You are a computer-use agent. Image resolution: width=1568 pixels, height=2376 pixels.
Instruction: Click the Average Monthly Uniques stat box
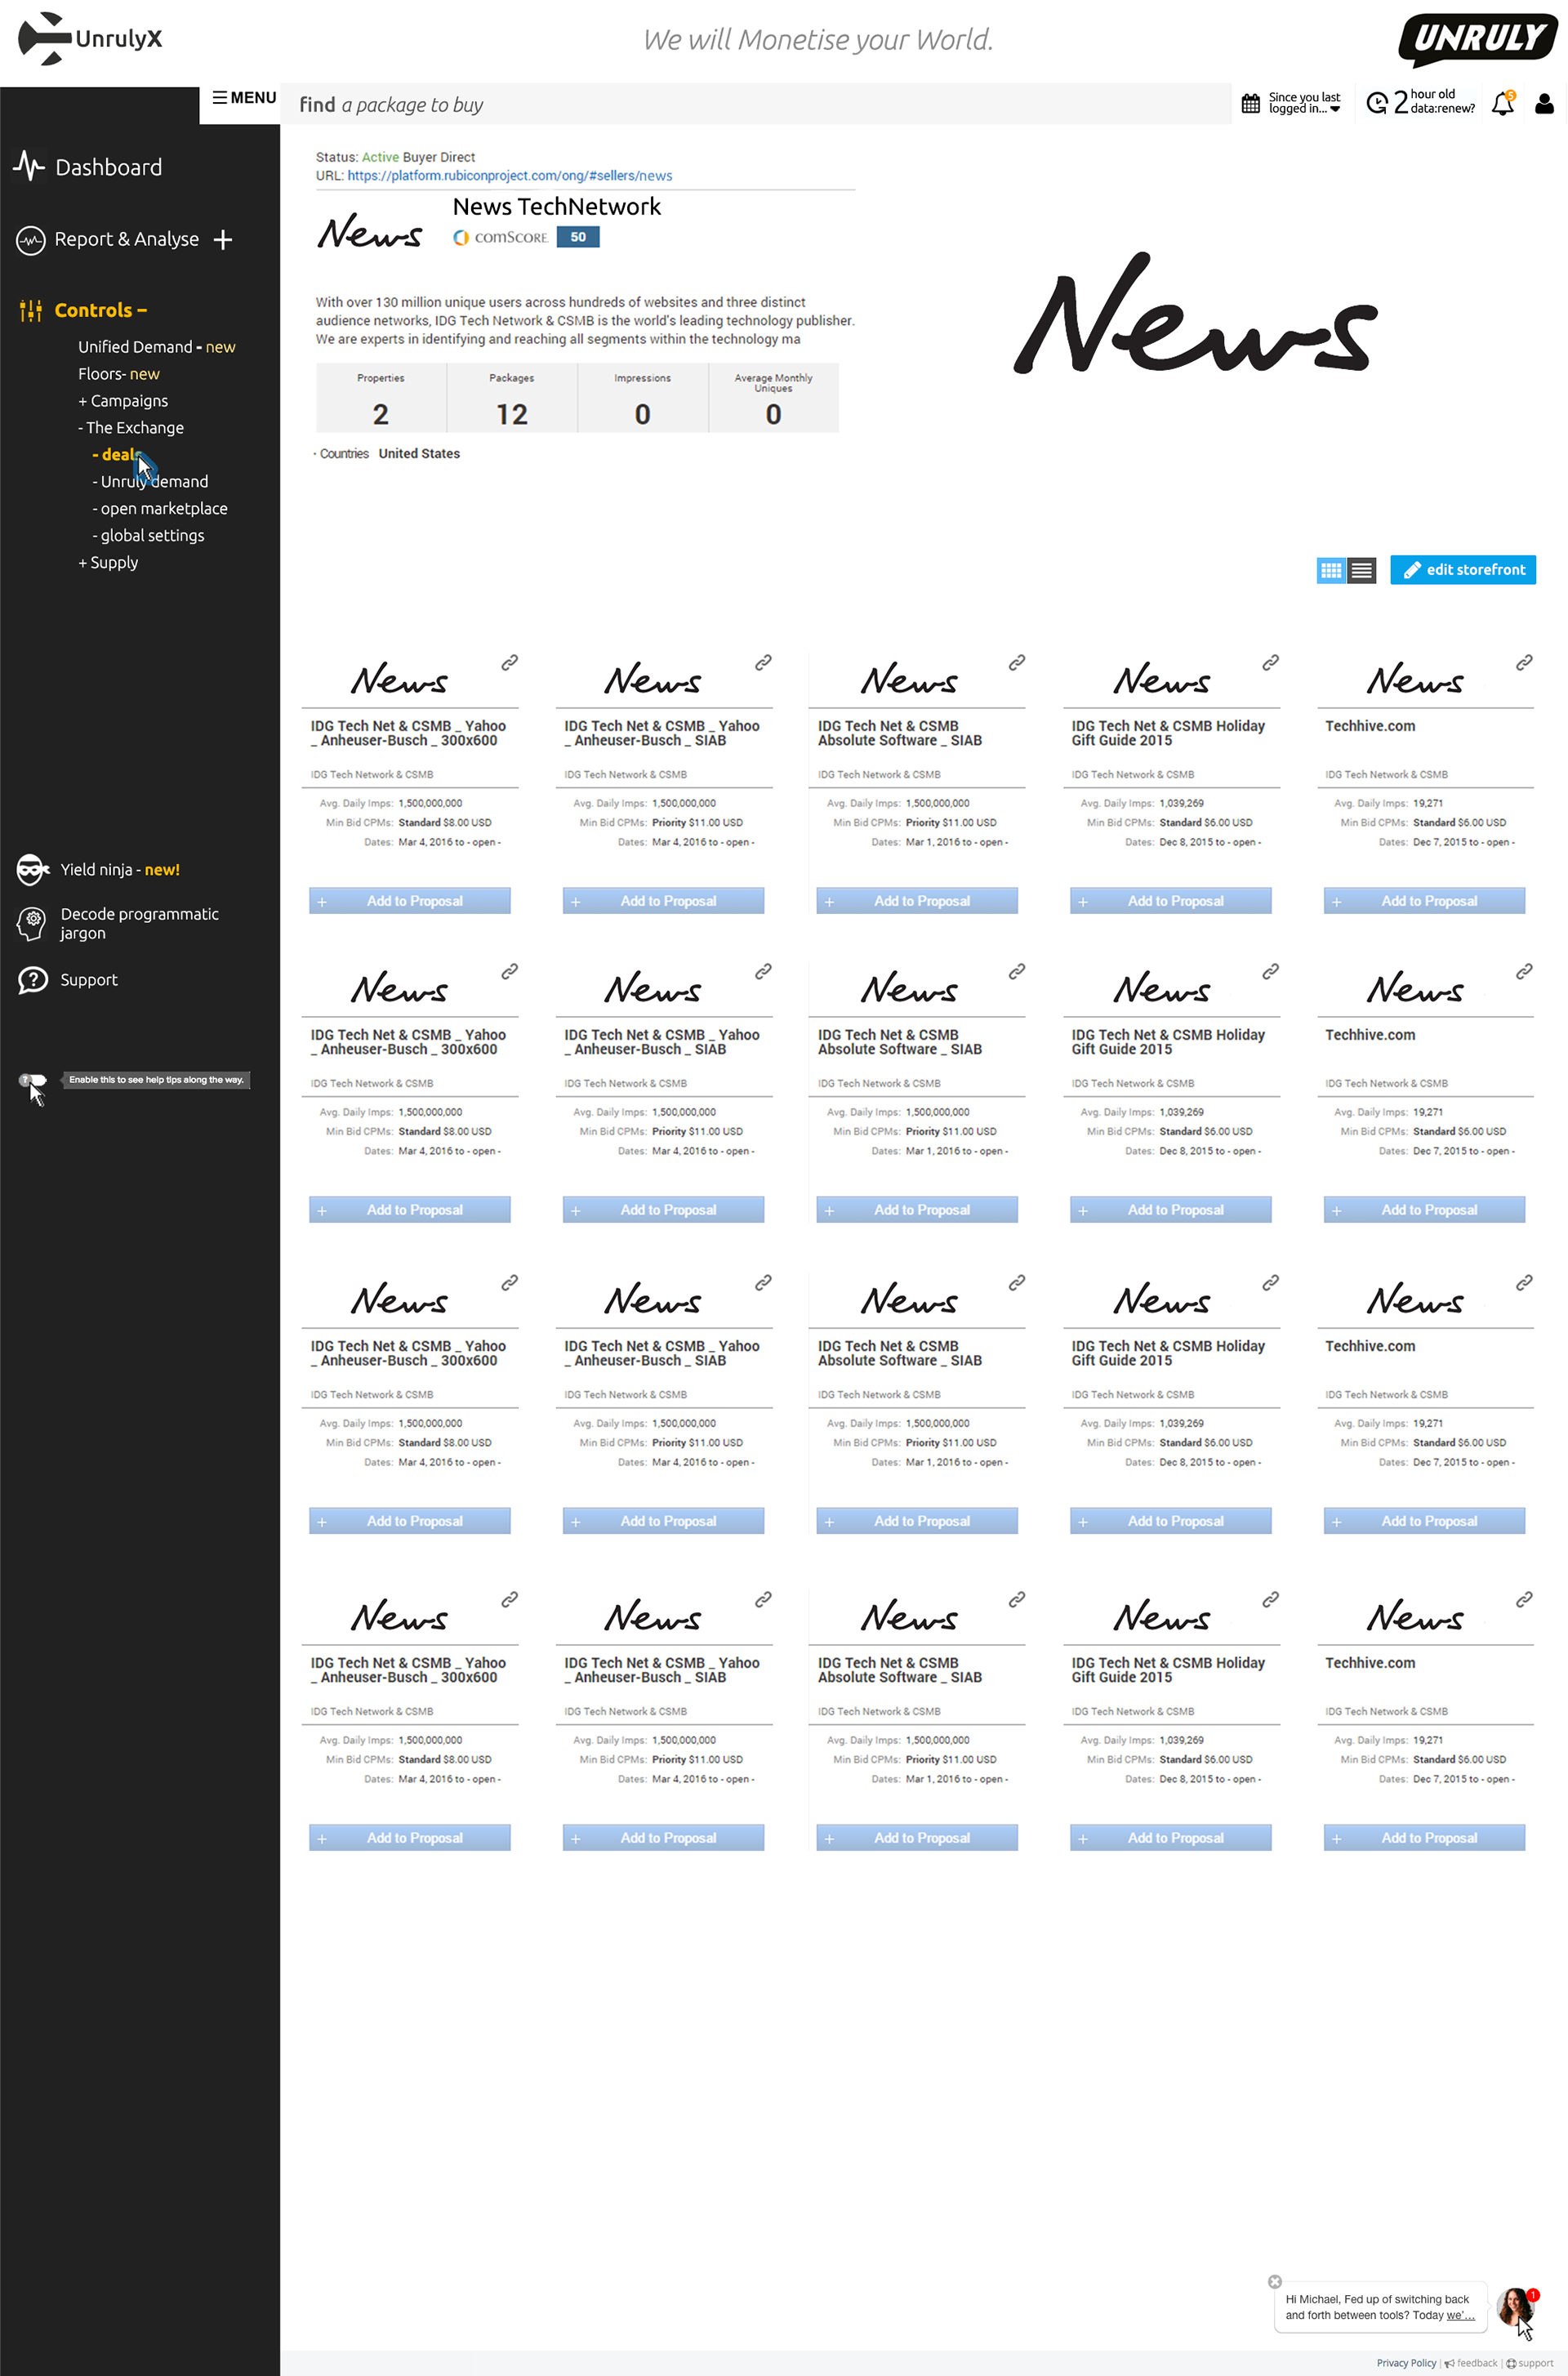(774, 399)
